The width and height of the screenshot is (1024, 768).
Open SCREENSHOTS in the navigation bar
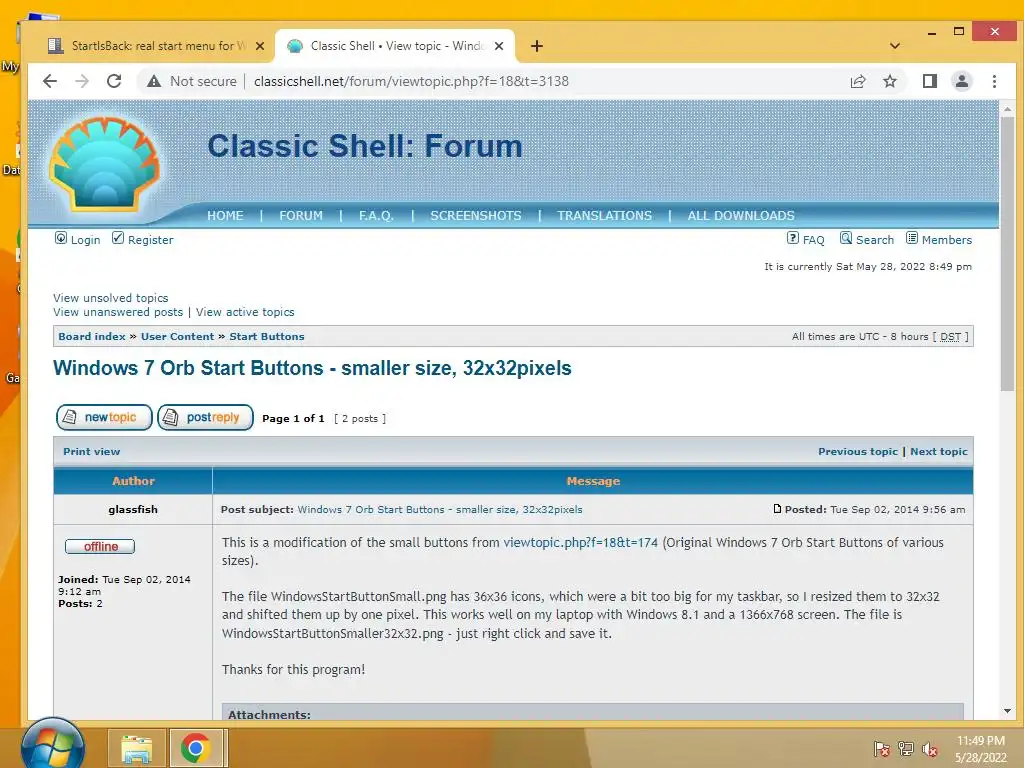(x=475, y=216)
